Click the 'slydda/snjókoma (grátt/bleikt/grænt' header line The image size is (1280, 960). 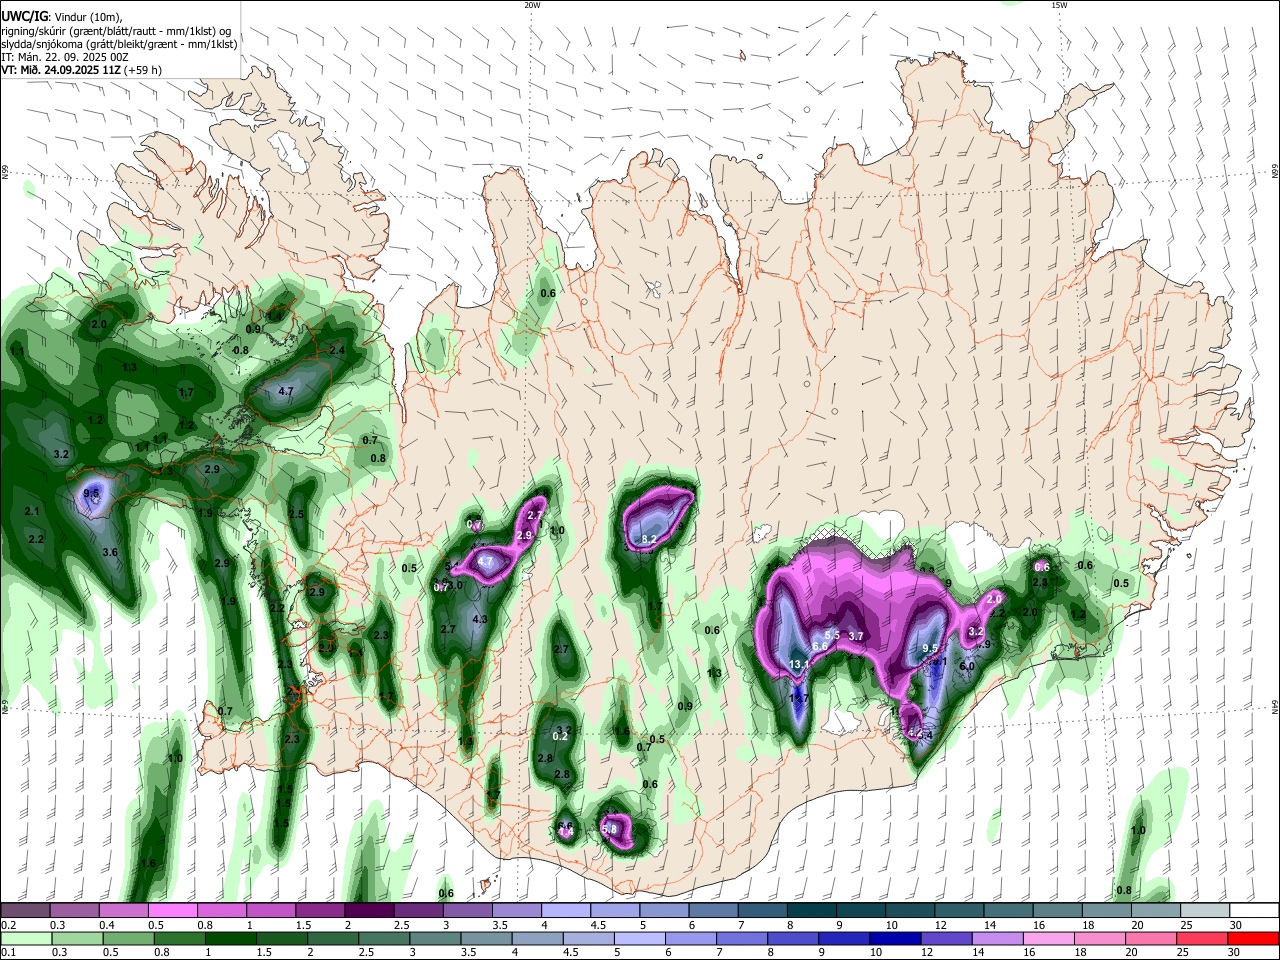(119, 43)
